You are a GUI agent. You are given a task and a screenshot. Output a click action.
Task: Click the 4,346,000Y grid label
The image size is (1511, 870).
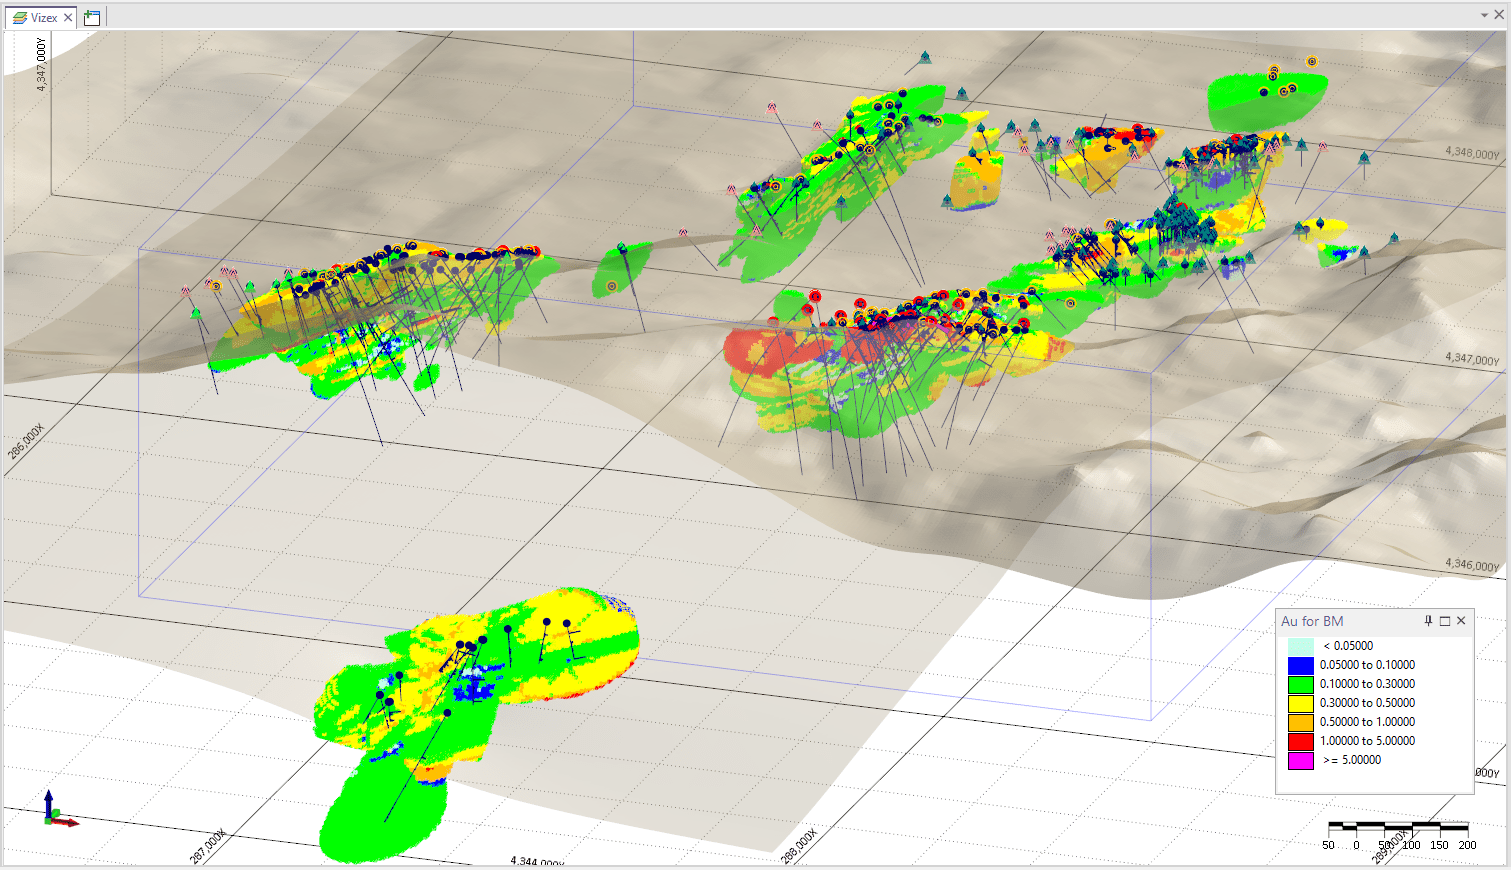[x=1471, y=565]
